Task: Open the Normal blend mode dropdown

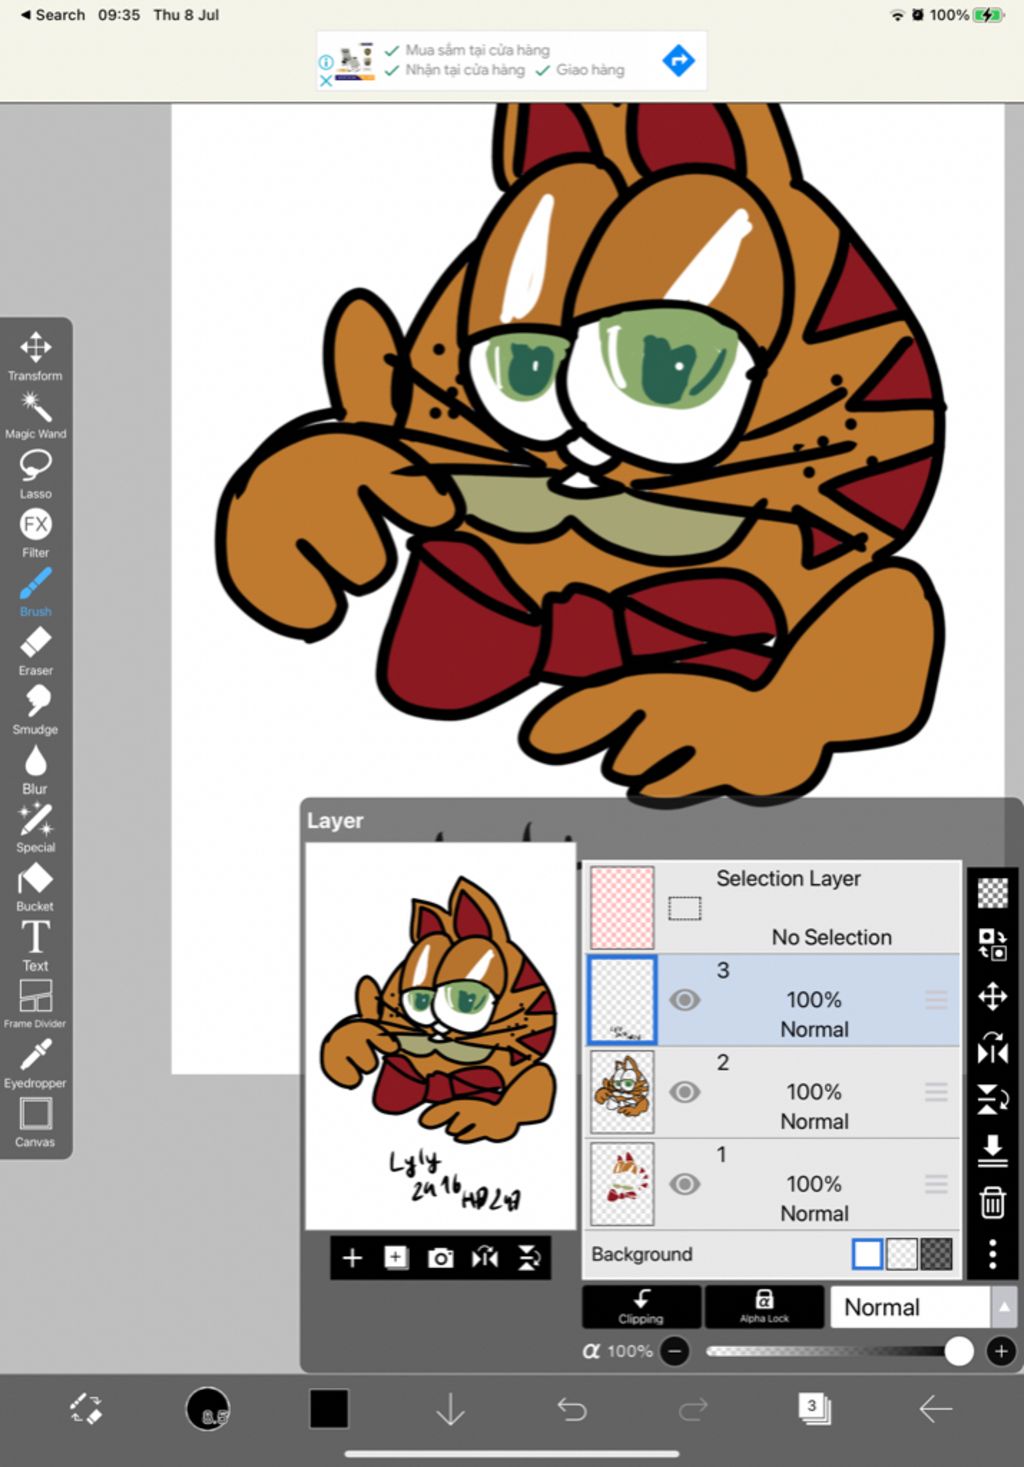Action: click(910, 1307)
